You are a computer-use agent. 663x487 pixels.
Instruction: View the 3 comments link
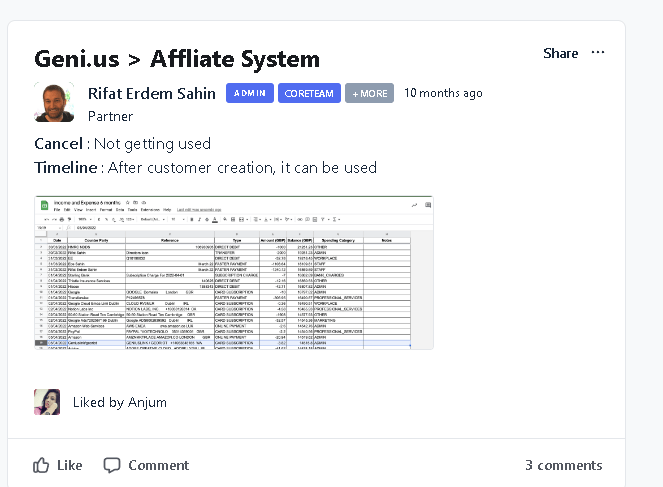tap(564, 465)
